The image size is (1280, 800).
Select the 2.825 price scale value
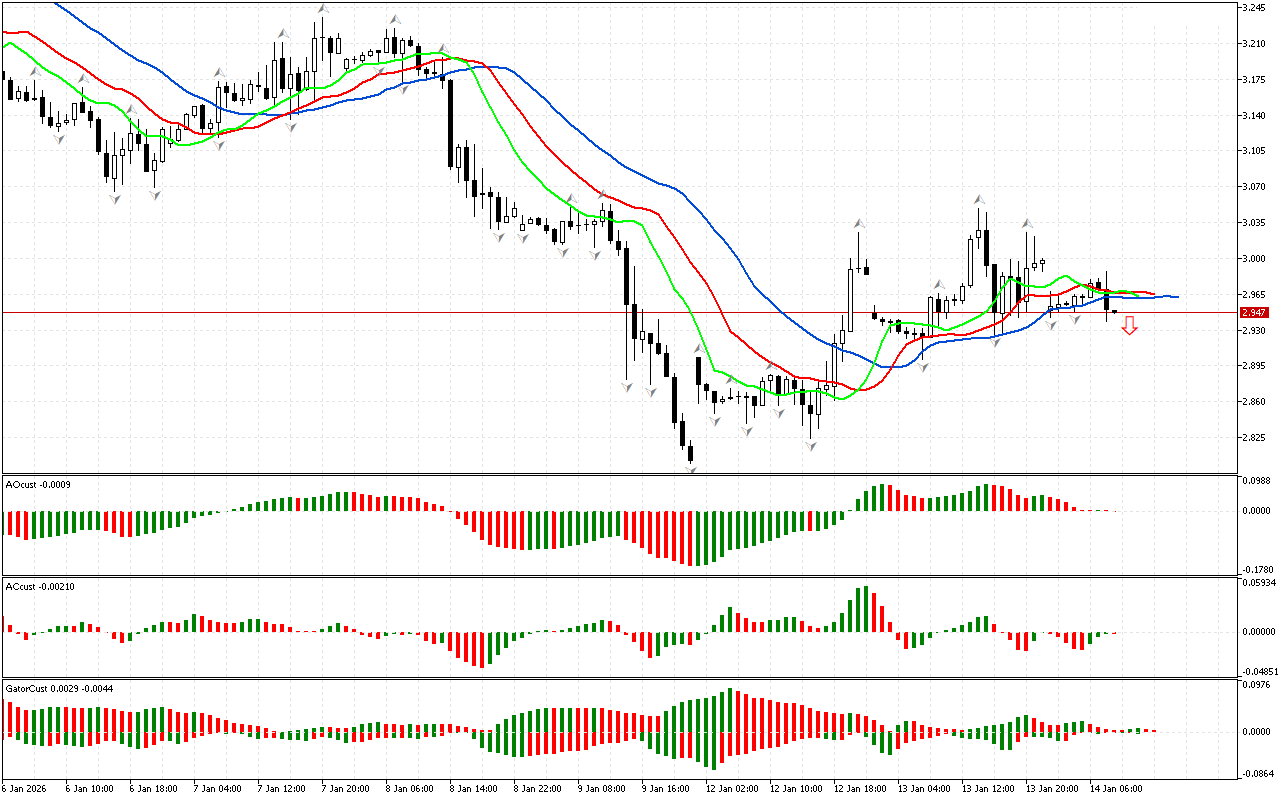(1253, 437)
